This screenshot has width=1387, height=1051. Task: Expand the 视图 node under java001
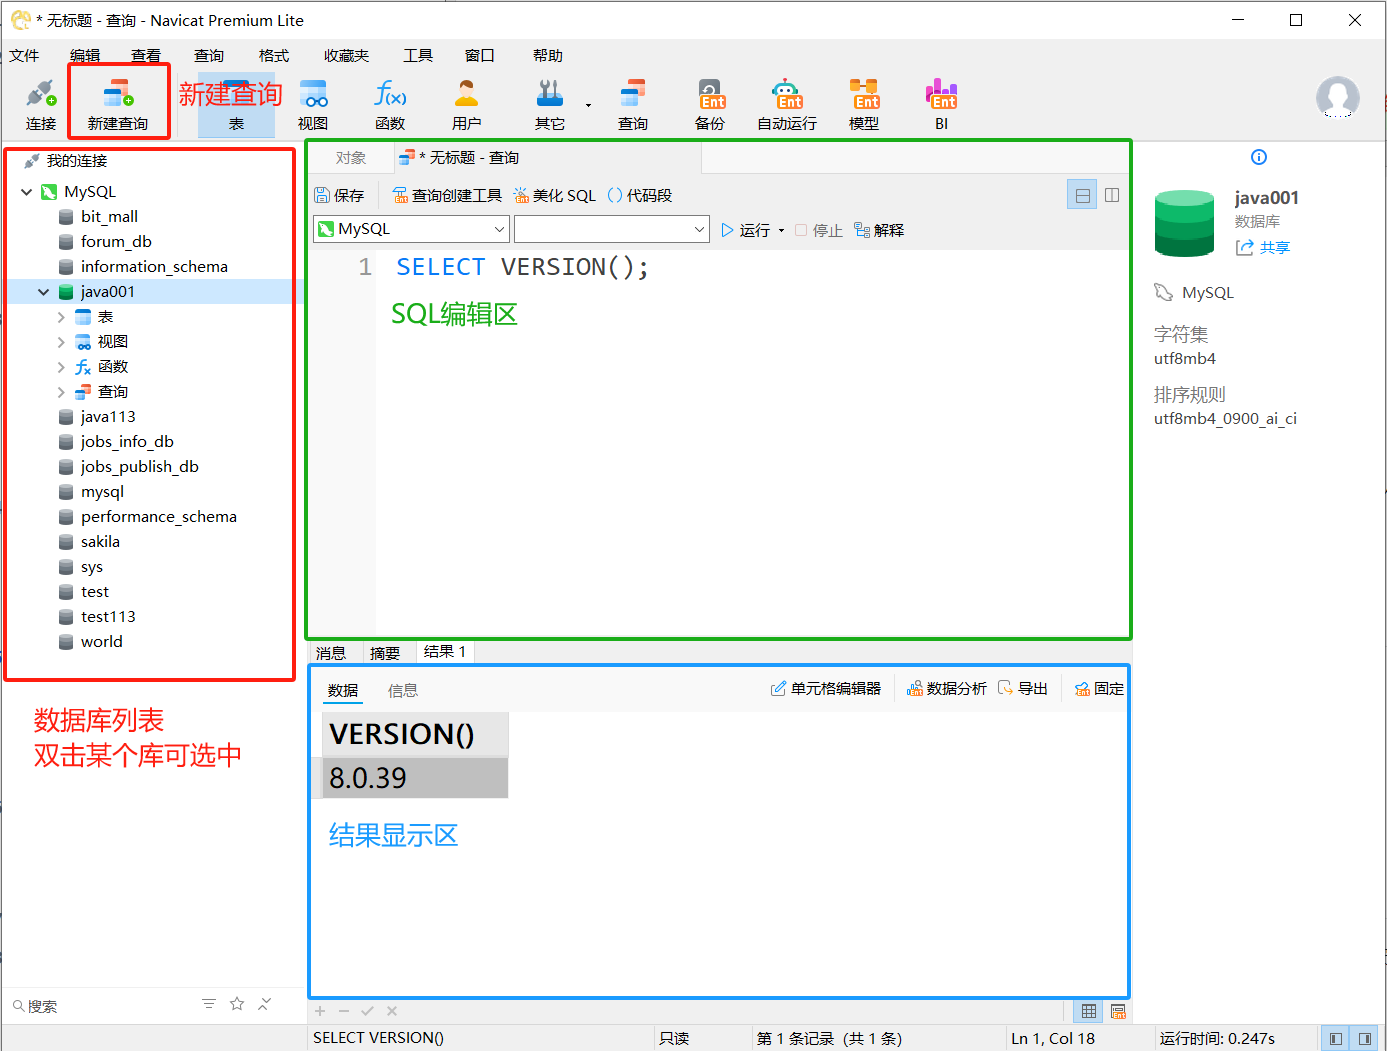61,342
